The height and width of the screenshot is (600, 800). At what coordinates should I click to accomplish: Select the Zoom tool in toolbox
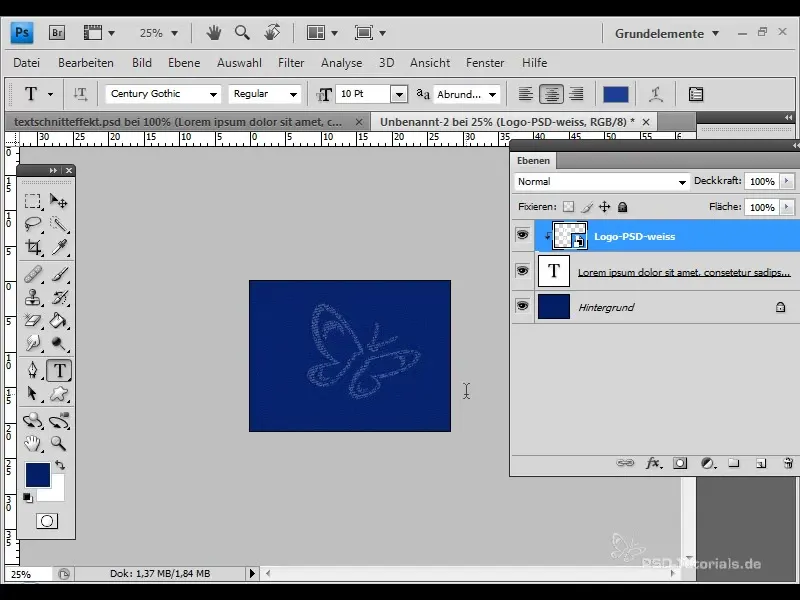(x=59, y=443)
